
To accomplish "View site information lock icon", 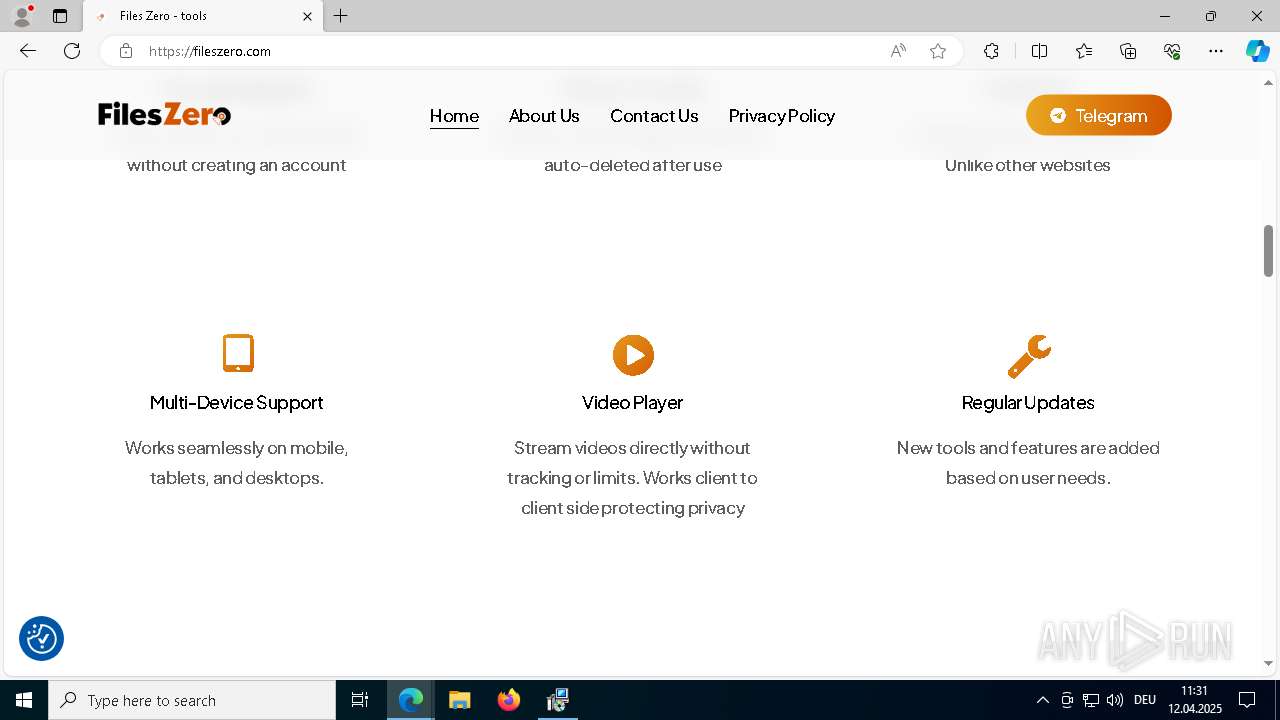I will [x=126, y=51].
